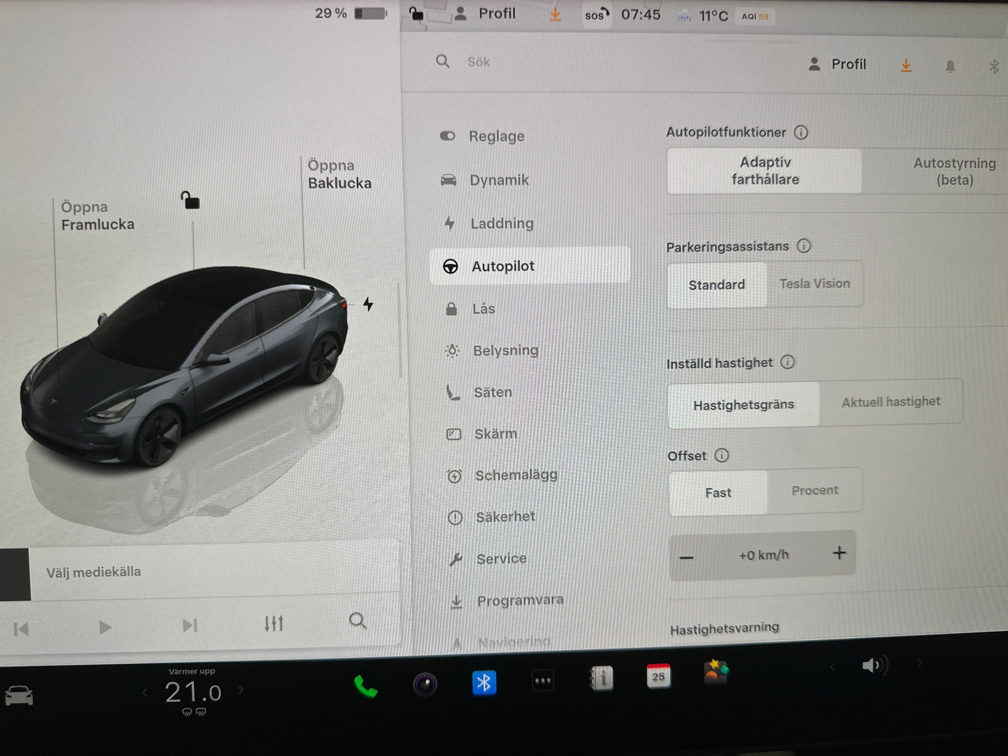
Task: Show info for Inställd hastighet
Action: click(x=787, y=363)
